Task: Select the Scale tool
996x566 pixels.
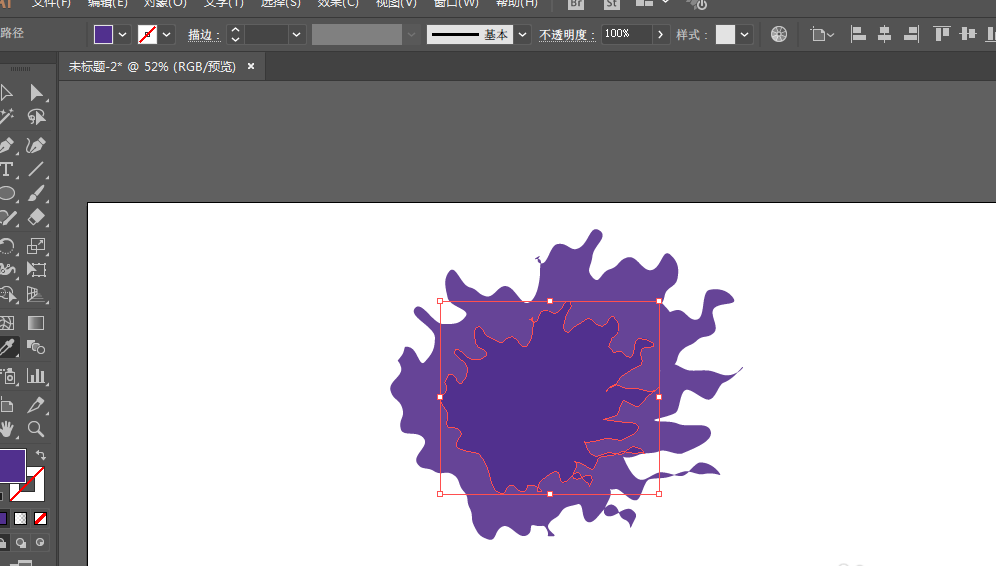Action: [x=36, y=246]
